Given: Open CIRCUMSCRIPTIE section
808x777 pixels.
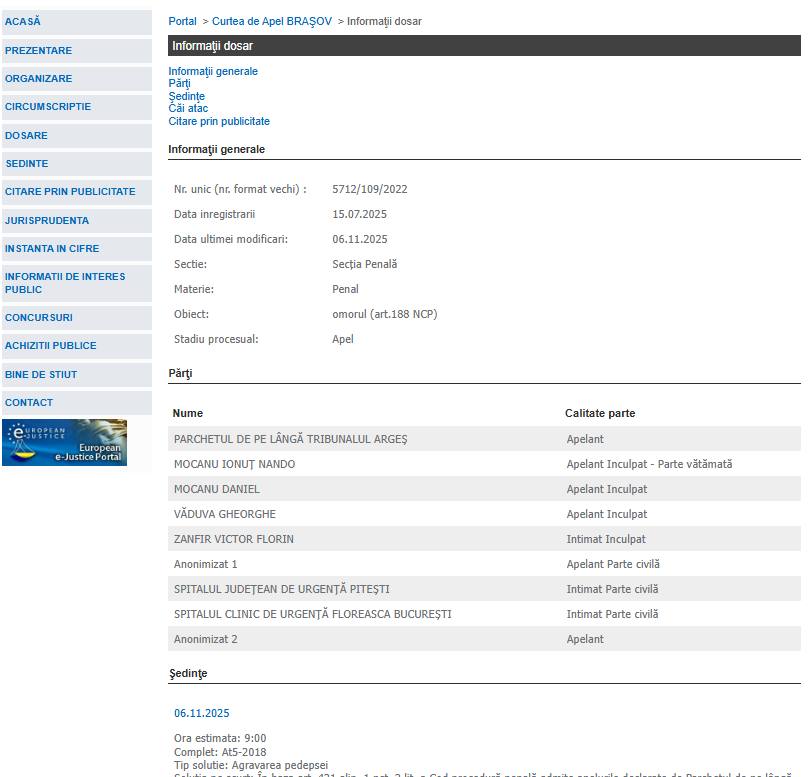Looking at the screenshot, I should click(x=47, y=106).
